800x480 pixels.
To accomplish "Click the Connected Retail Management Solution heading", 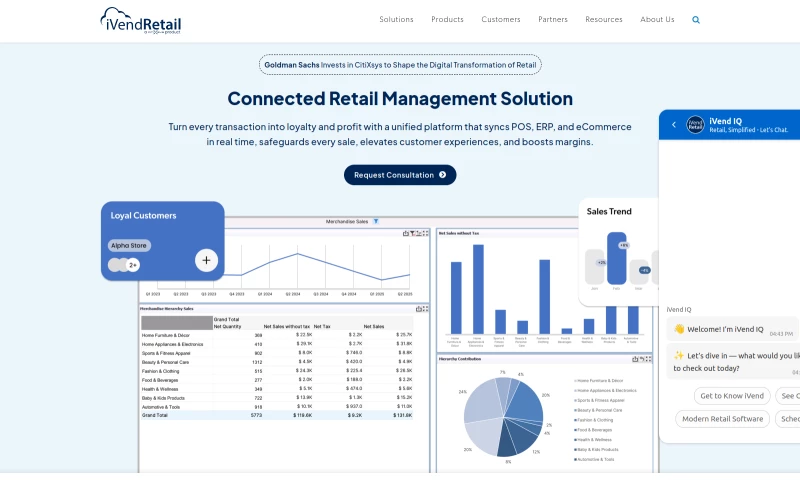I will 400,98.
